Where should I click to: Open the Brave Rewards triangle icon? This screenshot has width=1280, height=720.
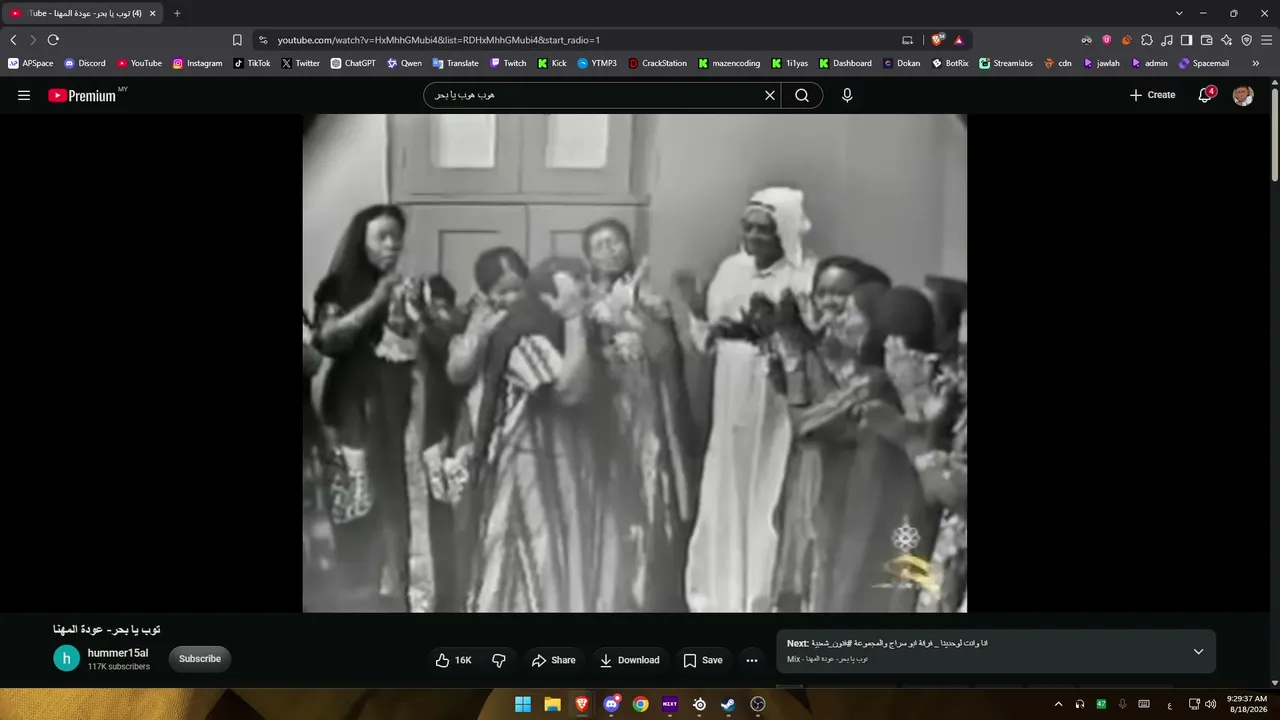pos(958,40)
